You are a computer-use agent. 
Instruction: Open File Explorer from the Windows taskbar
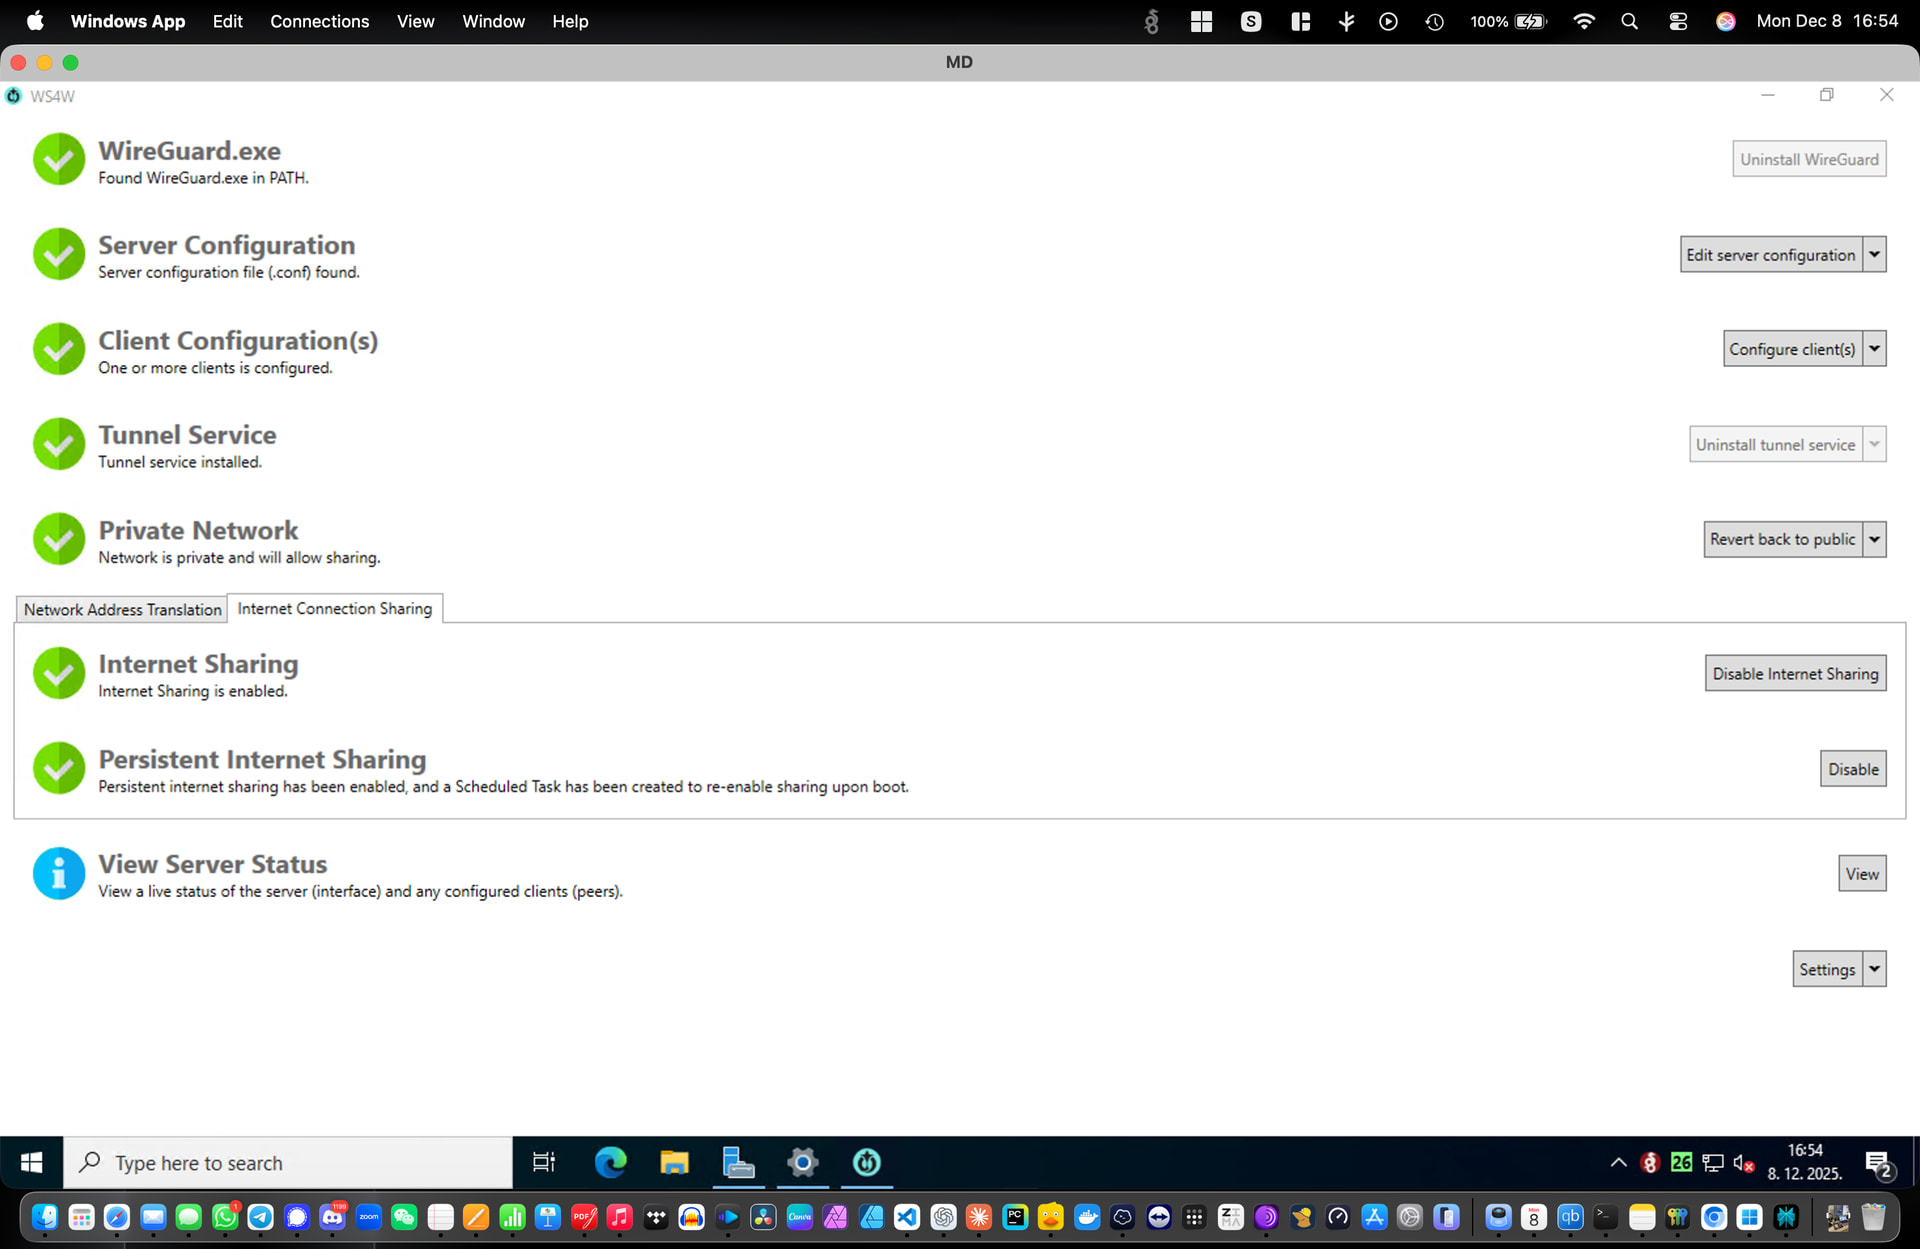tap(674, 1162)
